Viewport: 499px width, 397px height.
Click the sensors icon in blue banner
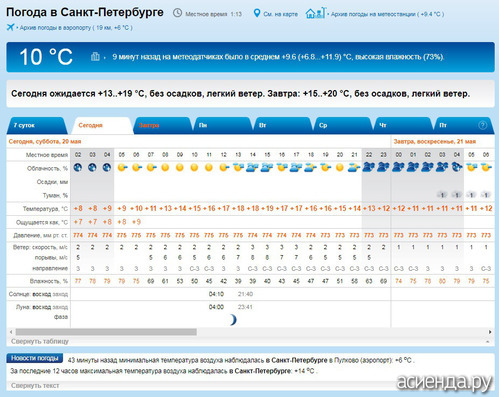(95, 56)
